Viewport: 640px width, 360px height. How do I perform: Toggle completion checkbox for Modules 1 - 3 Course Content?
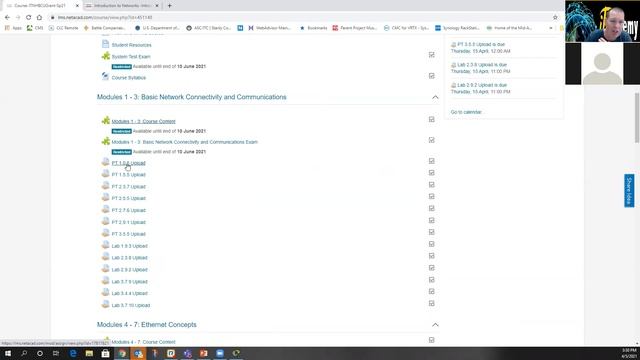tap(431, 119)
